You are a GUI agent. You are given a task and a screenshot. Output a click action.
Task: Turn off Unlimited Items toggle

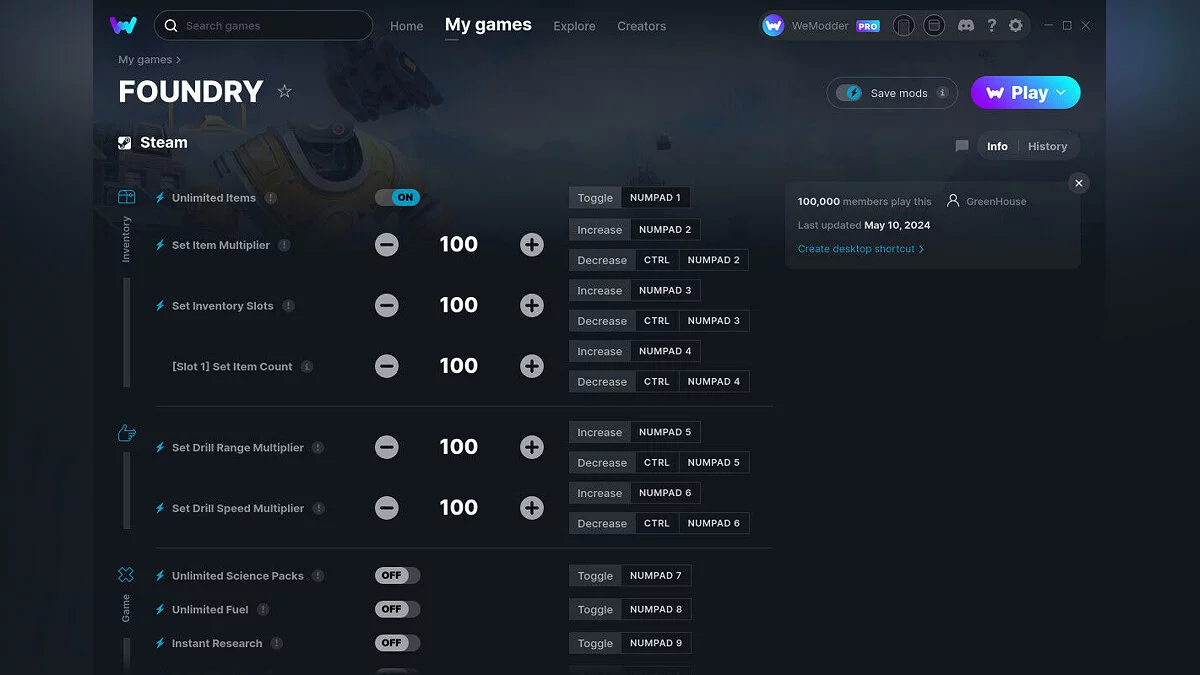click(x=398, y=198)
